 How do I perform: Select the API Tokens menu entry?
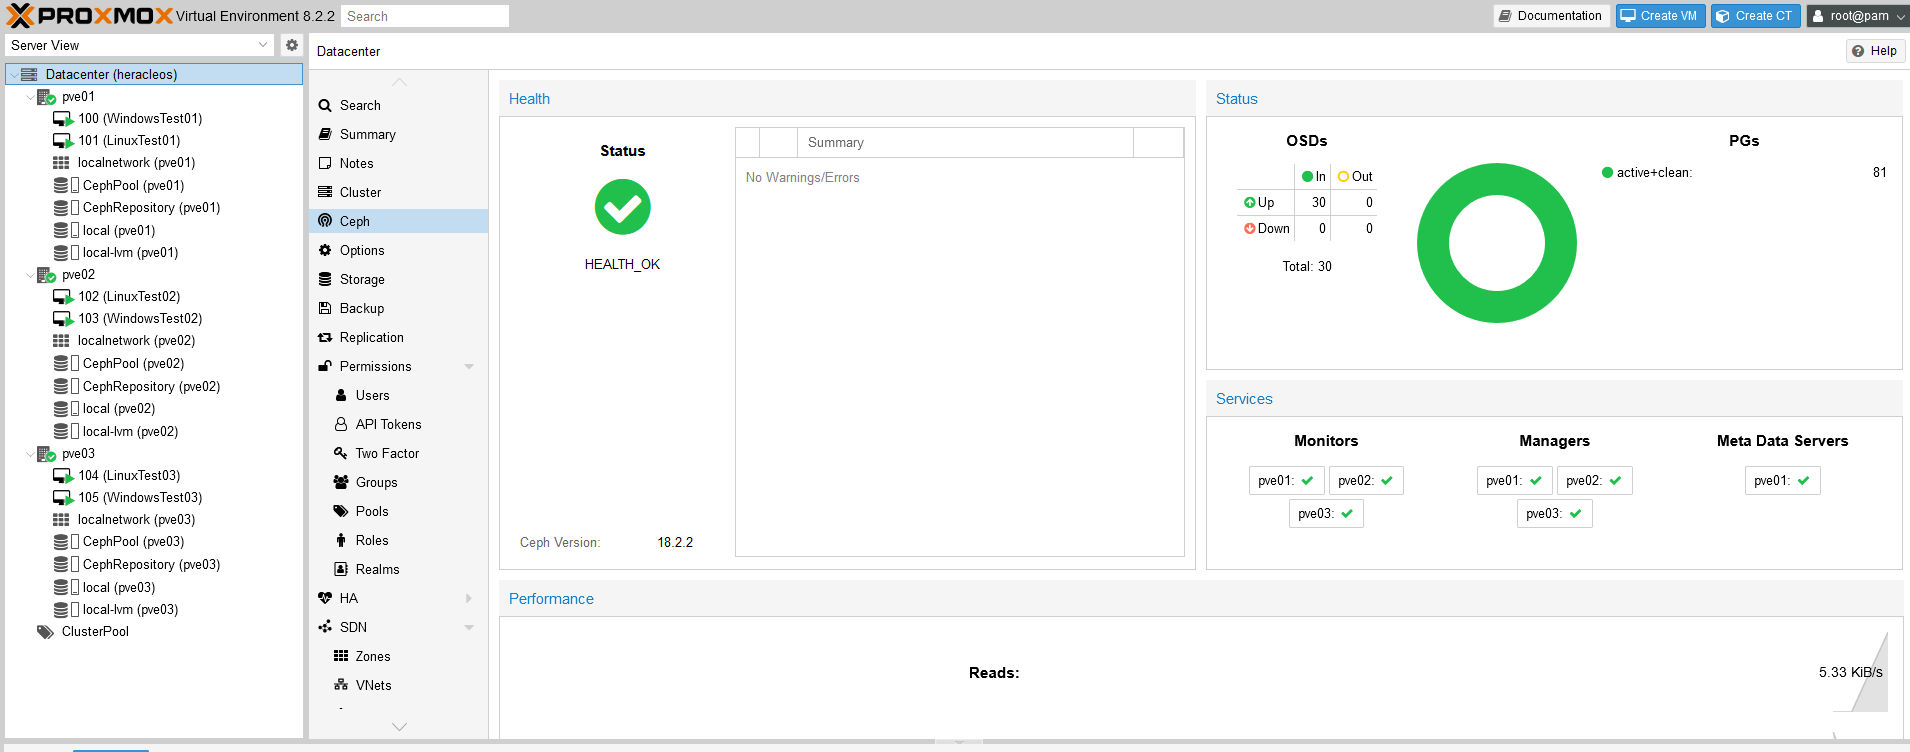click(x=388, y=424)
